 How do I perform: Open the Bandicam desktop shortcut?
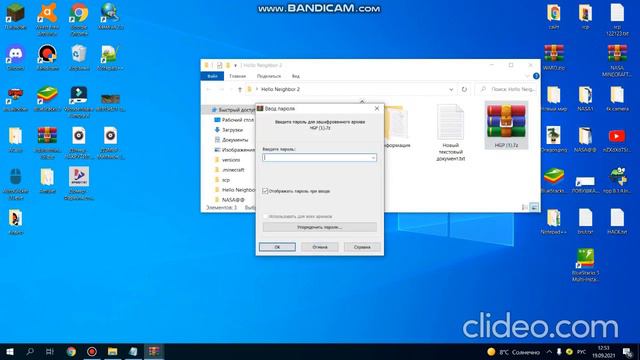pyautogui.click(x=47, y=57)
